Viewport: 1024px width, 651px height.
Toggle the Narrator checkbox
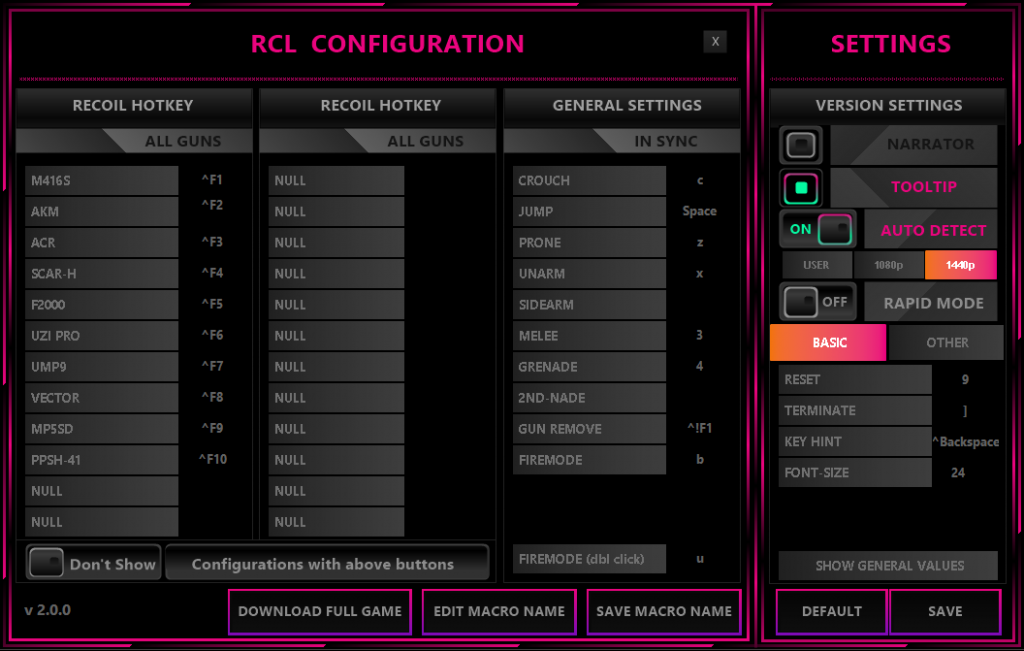801,145
